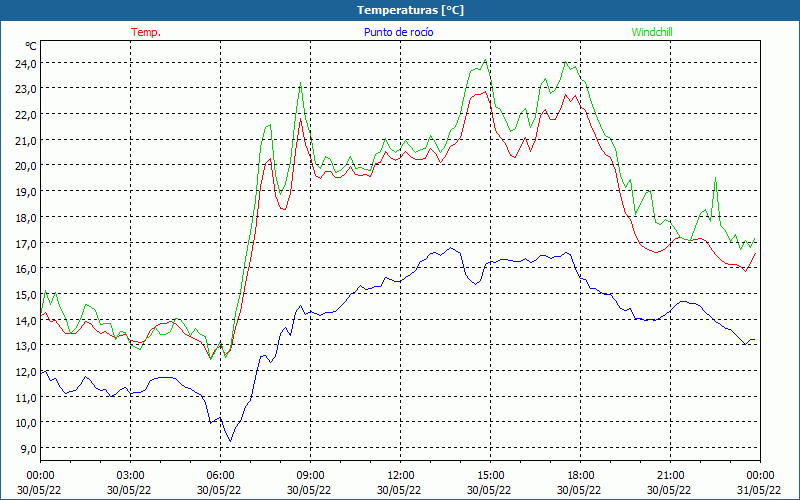Click the '14,0' y-axis value
800x500 pixels.
click(x=26, y=320)
